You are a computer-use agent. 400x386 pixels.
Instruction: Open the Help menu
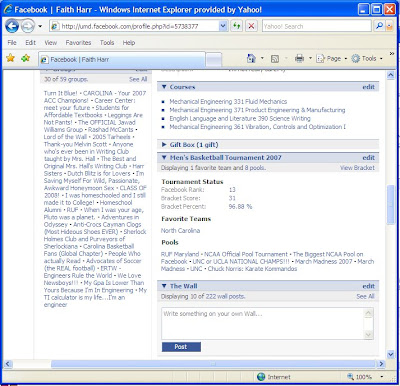129,43
